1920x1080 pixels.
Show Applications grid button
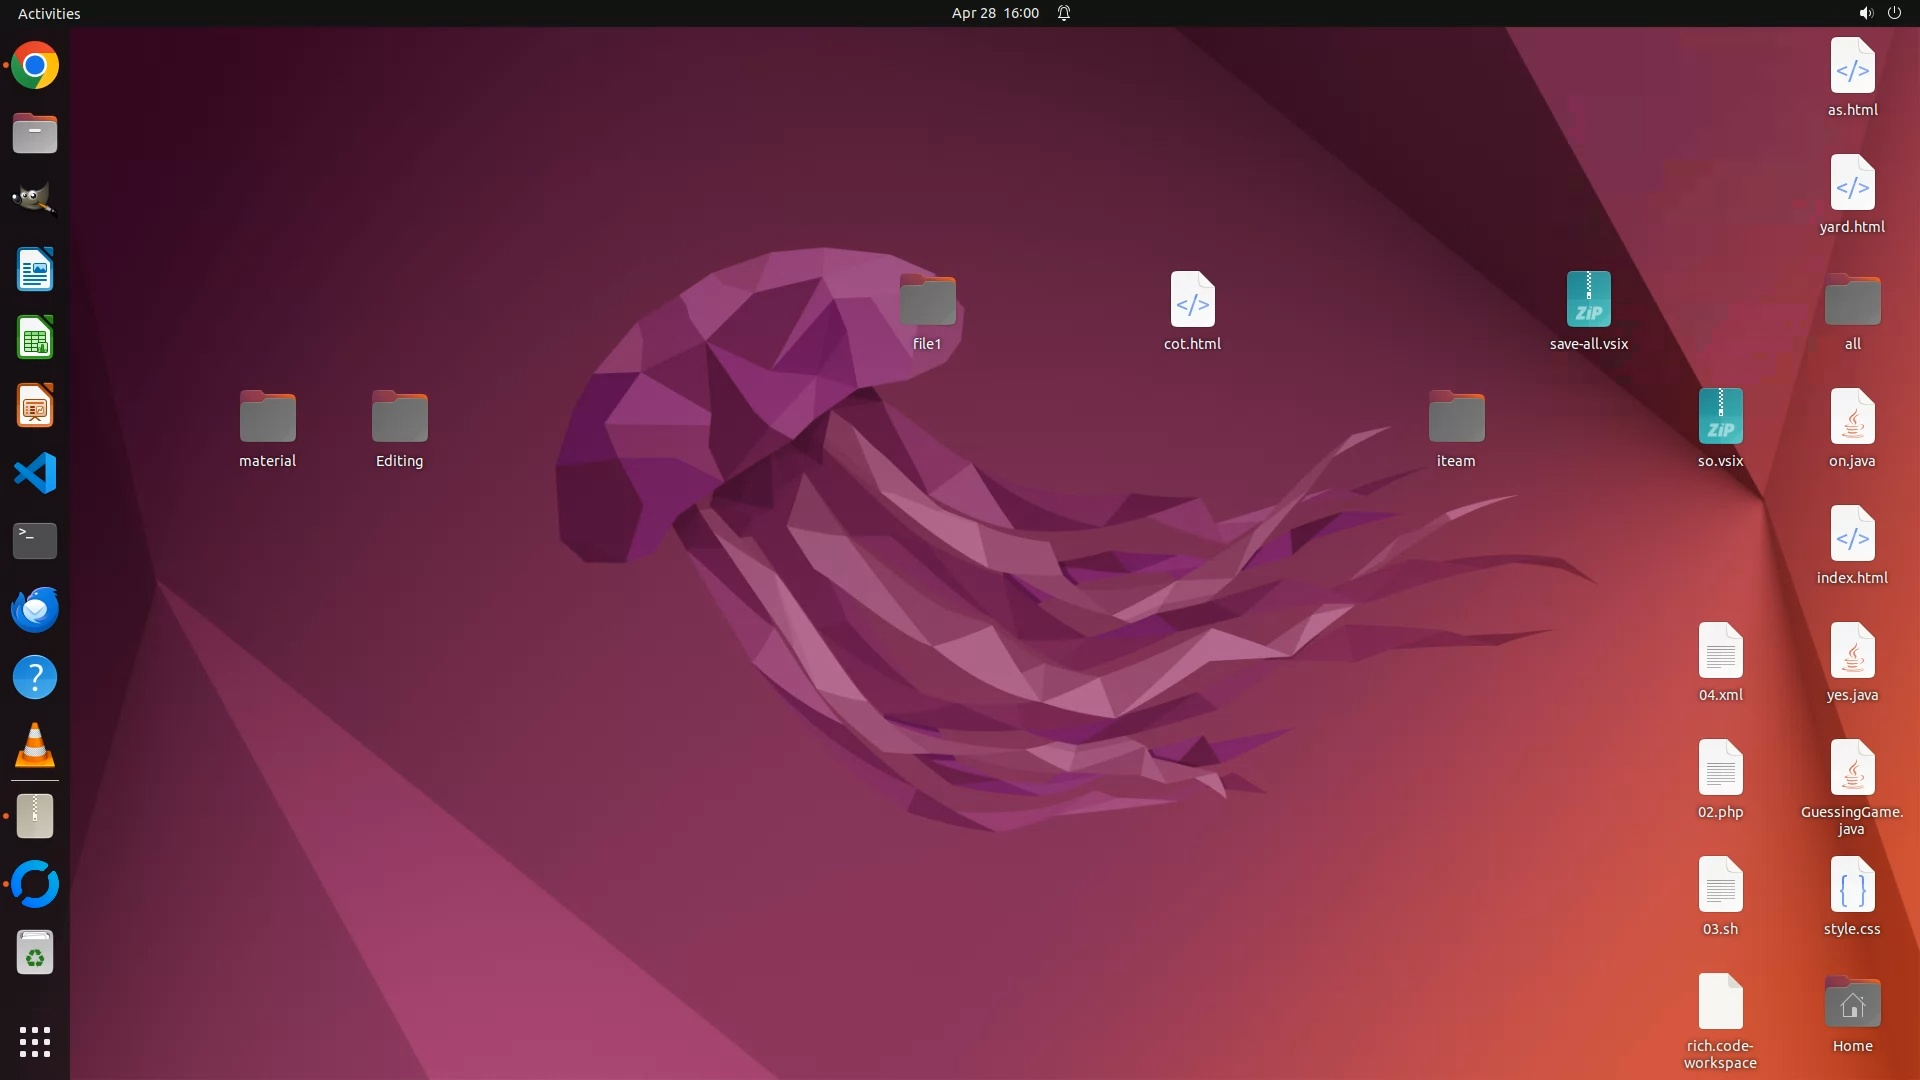click(35, 1042)
